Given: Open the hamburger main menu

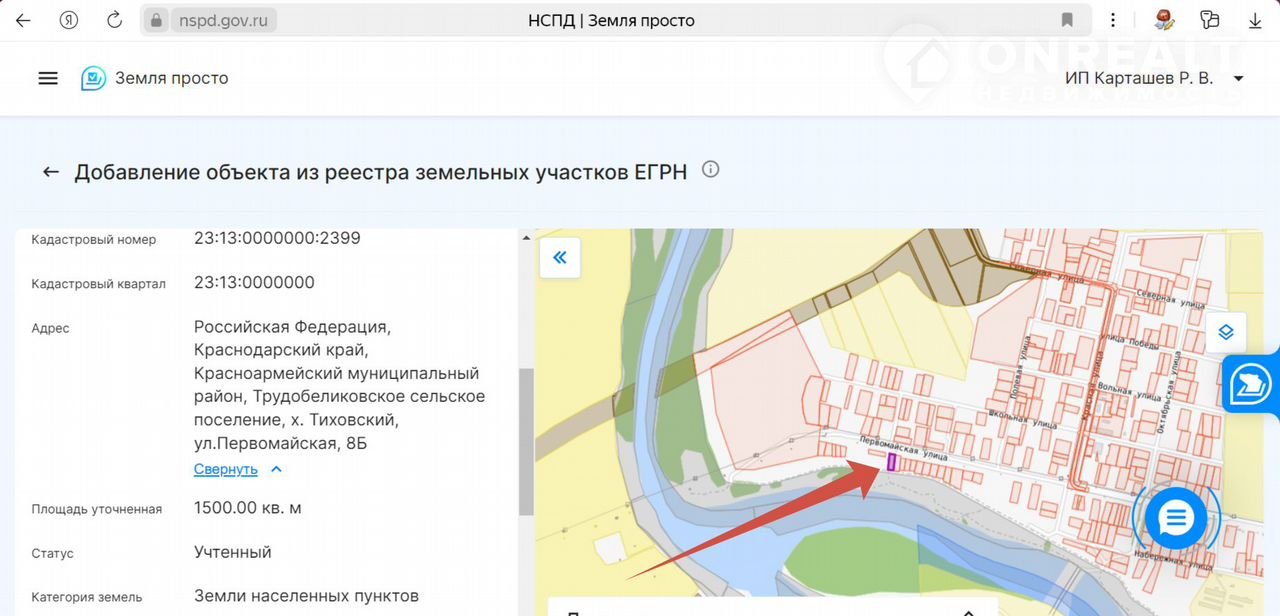Looking at the screenshot, I should tap(48, 78).
